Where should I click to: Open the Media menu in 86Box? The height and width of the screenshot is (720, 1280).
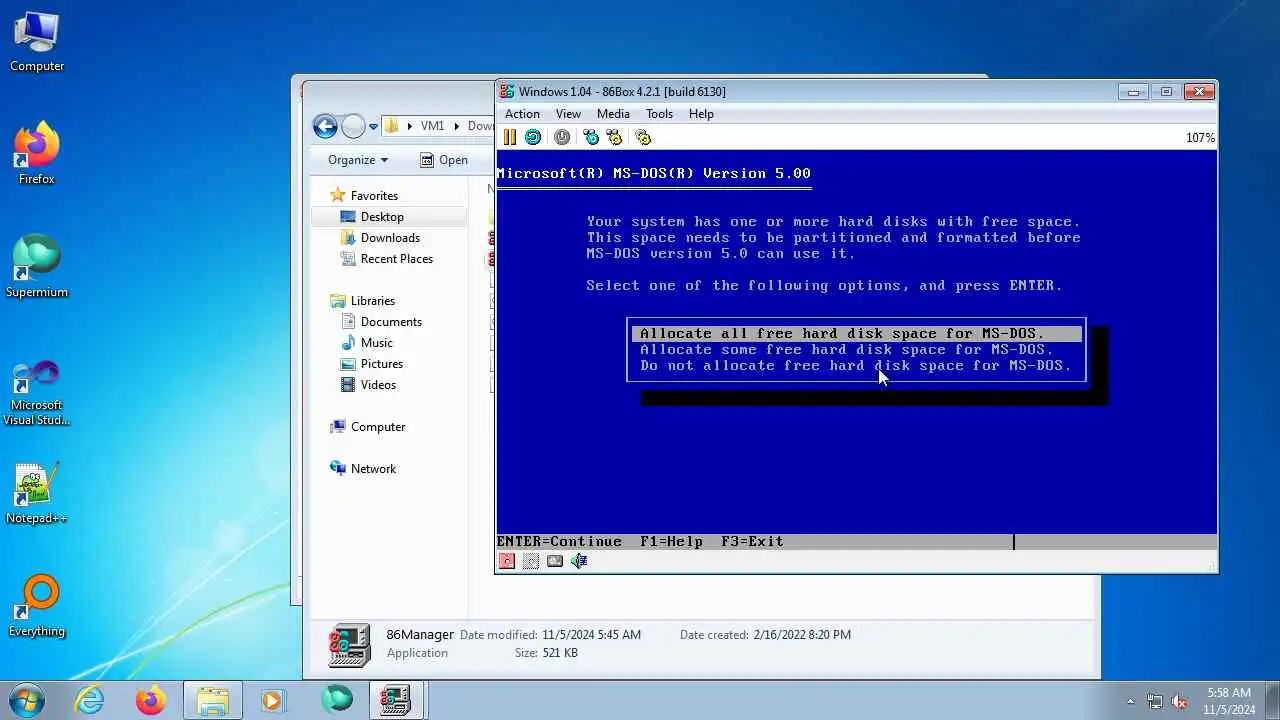613,114
